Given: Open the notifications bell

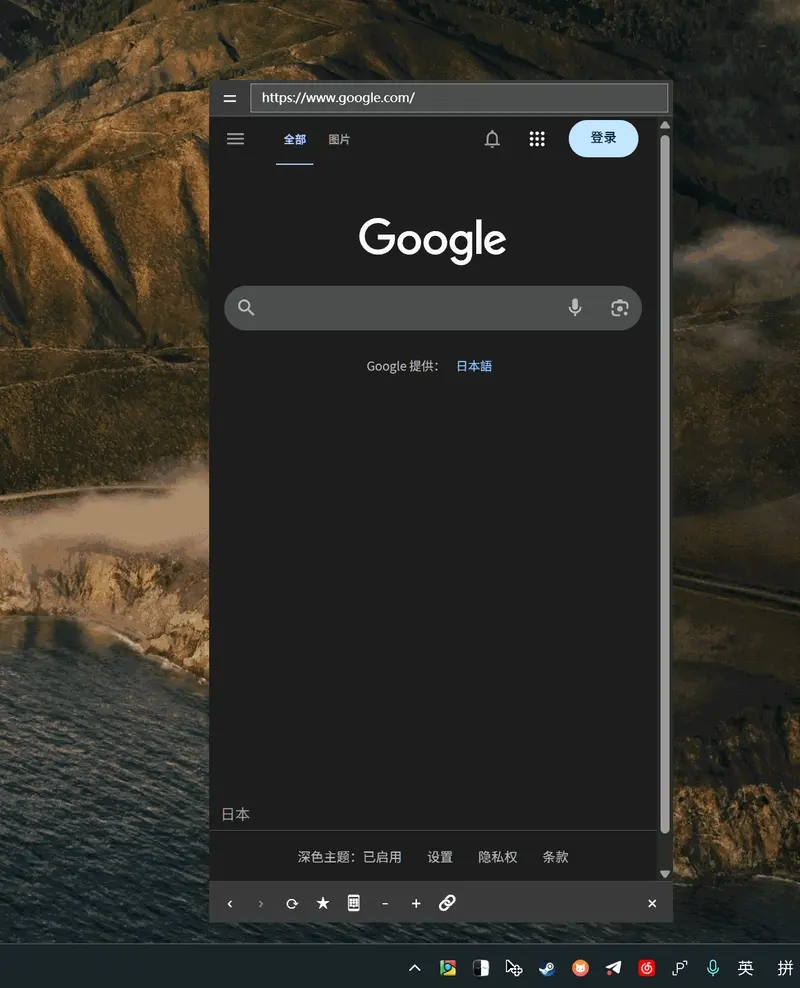Looking at the screenshot, I should 492,139.
